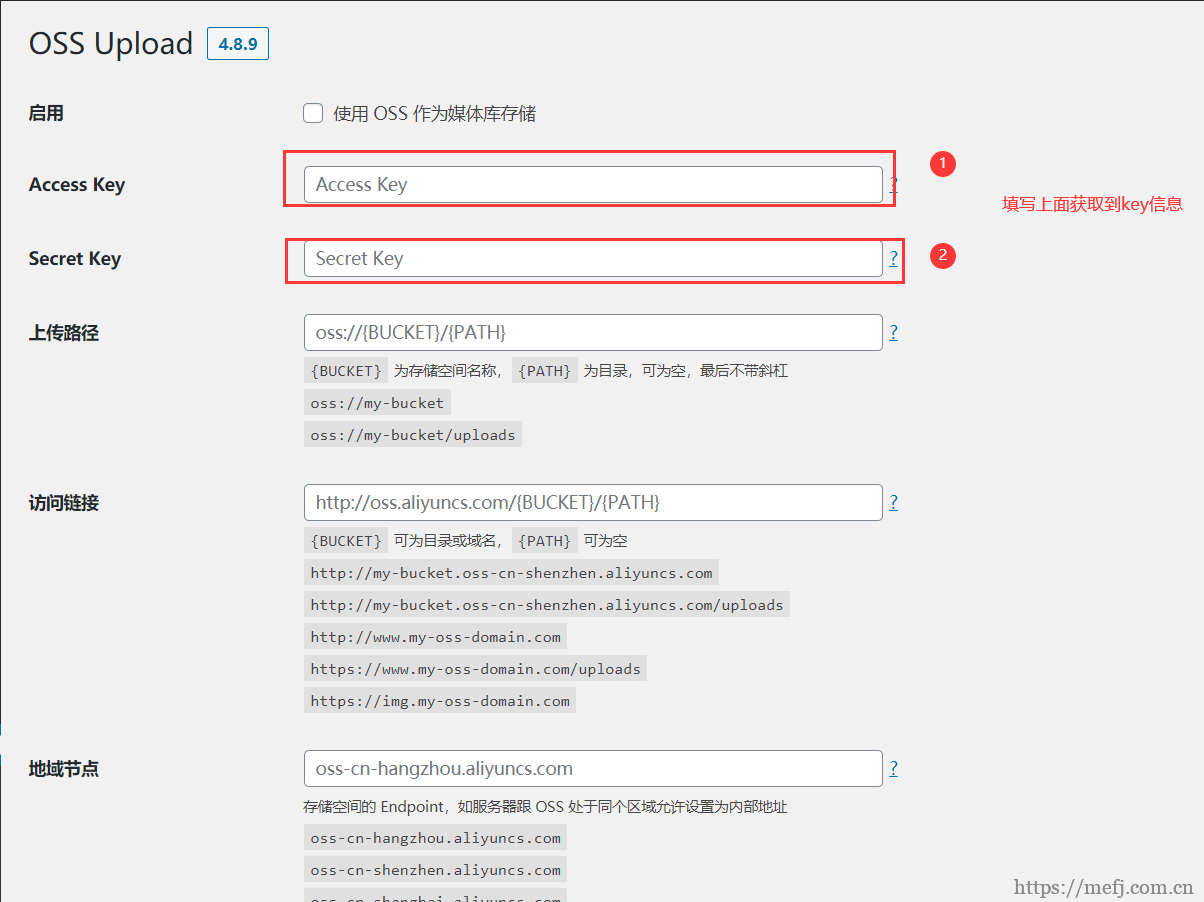The height and width of the screenshot is (902, 1204).
Task: Click the bold Access Key row label
Action: [x=77, y=184]
